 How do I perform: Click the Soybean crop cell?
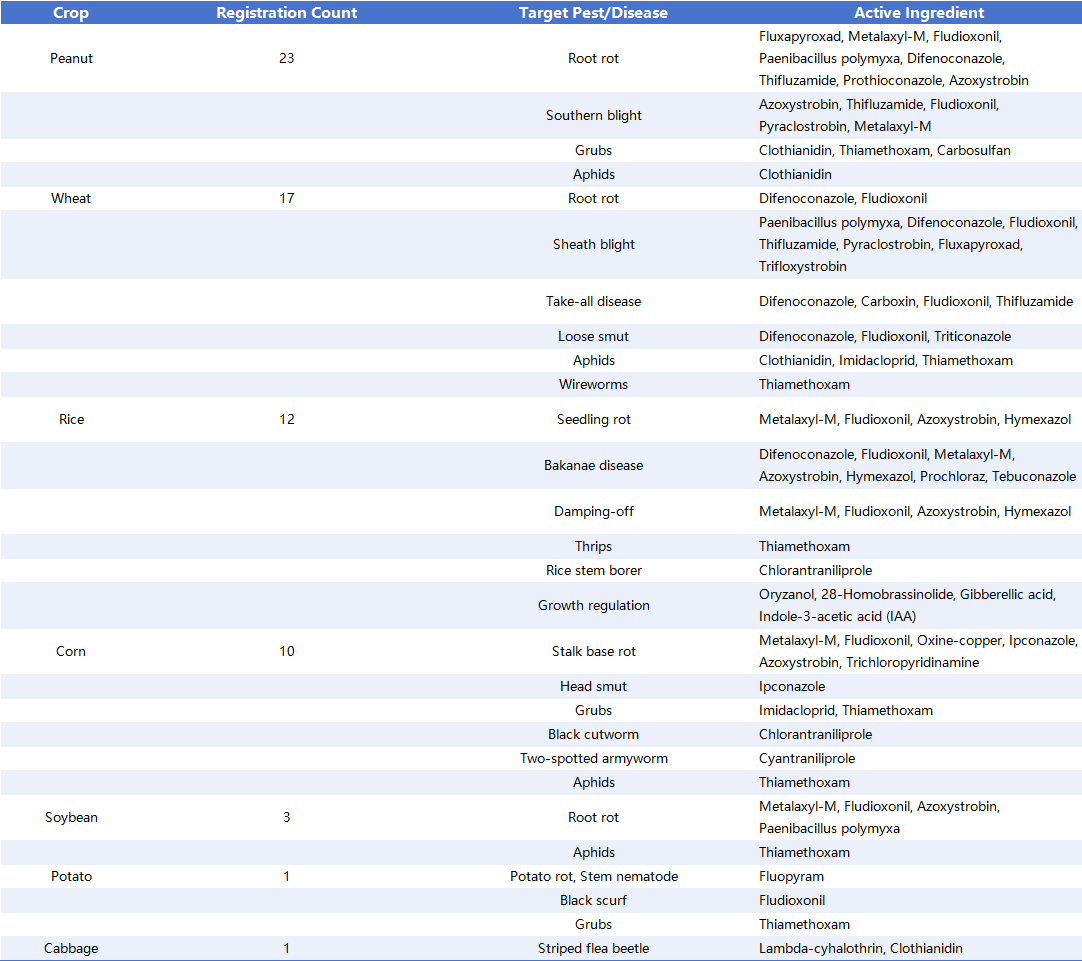71,817
